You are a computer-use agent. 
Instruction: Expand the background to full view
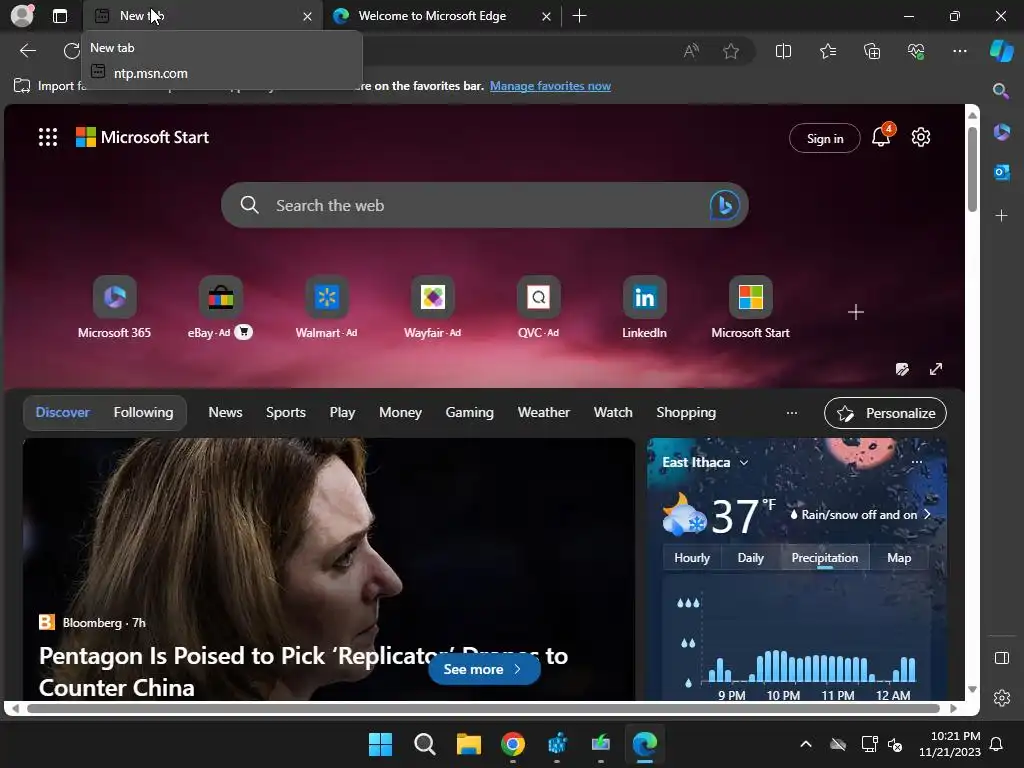tap(936, 369)
